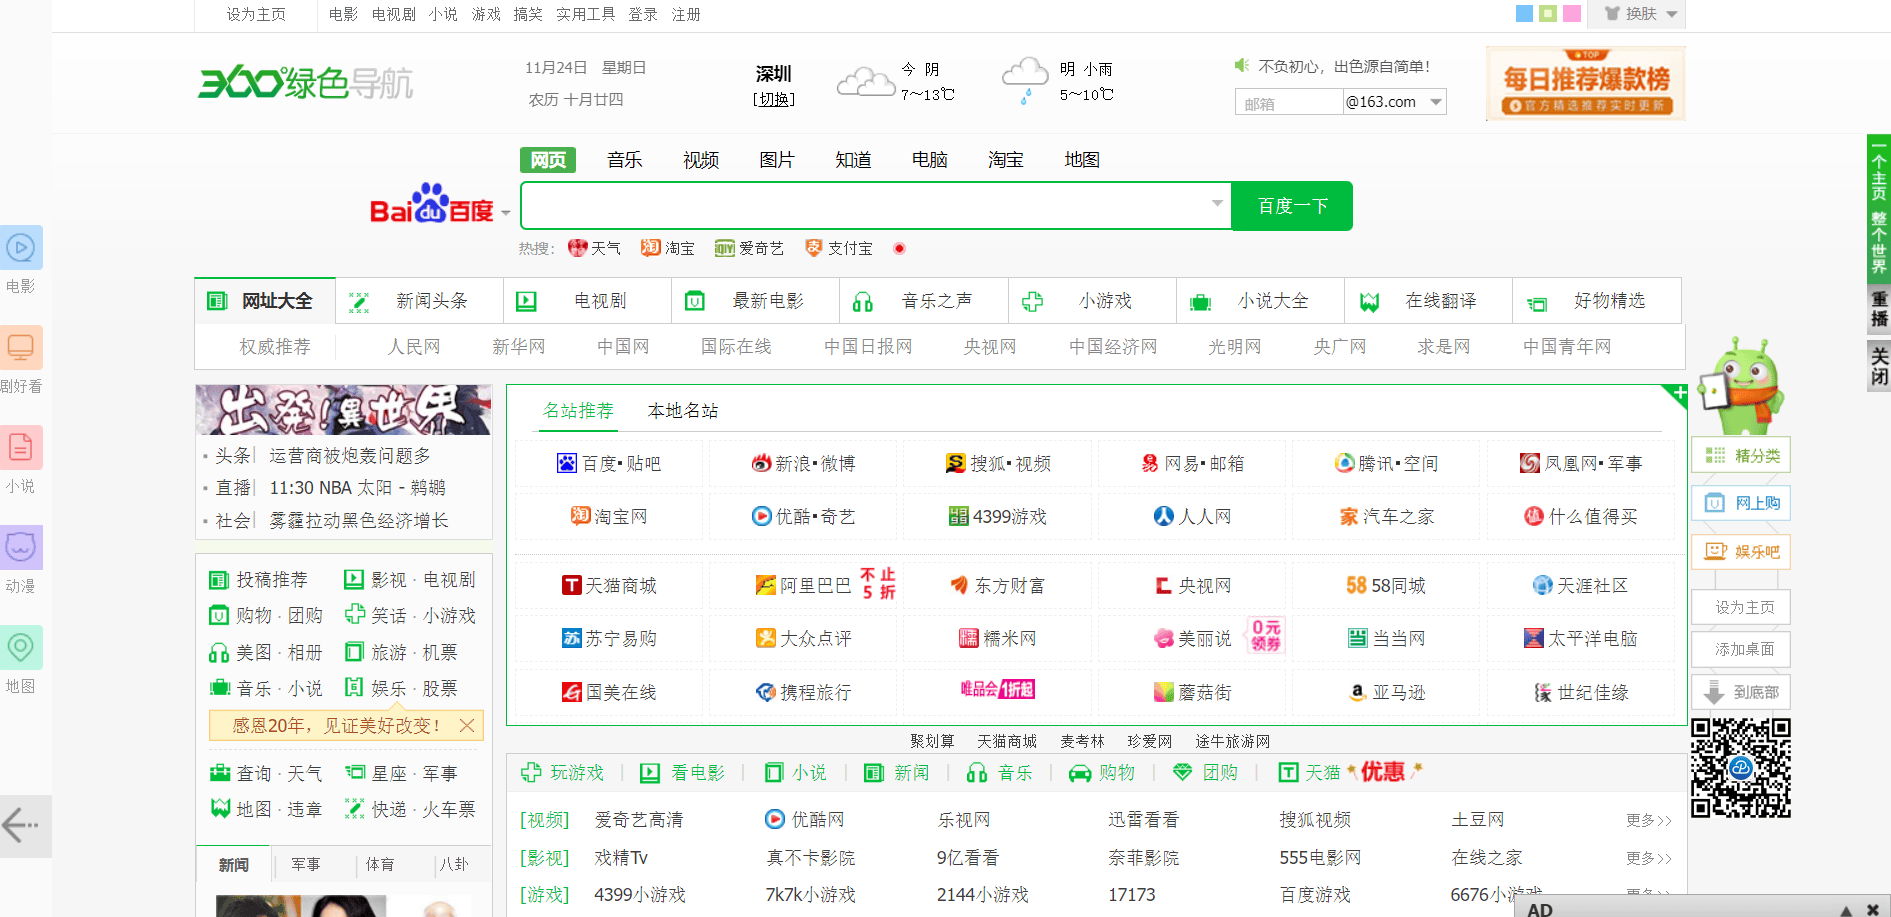Expand 更多 for the 影视 row
The image size is (1891, 917).
click(x=1648, y=858)
